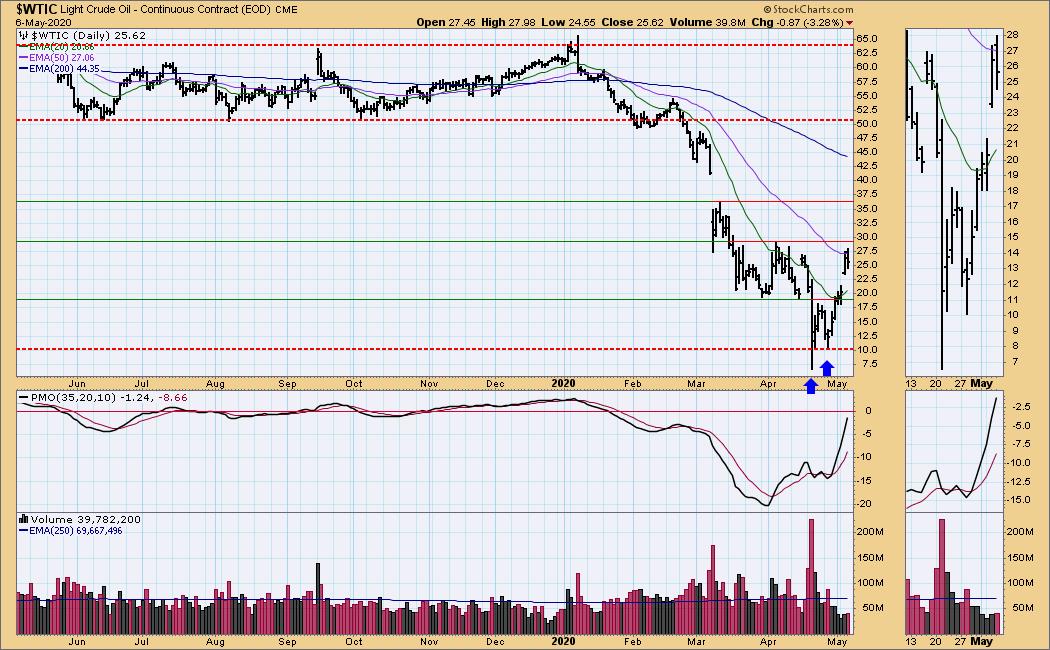Screen dimensions: 1050x650
Task: Click the Sep month label under price chart
Action: coord(287,384)
